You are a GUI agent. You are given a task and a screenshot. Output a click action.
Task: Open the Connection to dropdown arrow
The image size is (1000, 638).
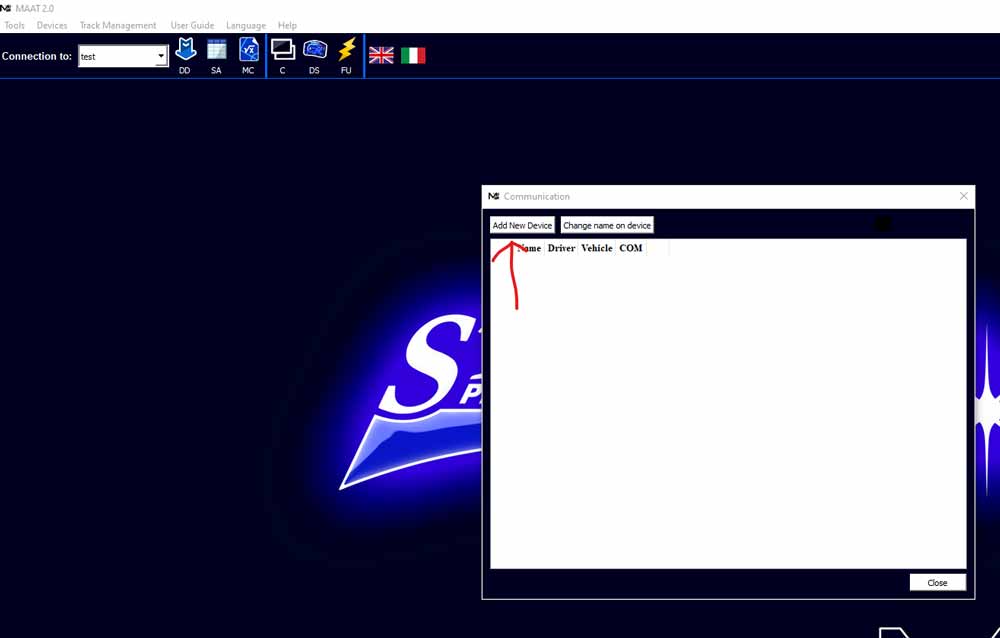point(161,56)
